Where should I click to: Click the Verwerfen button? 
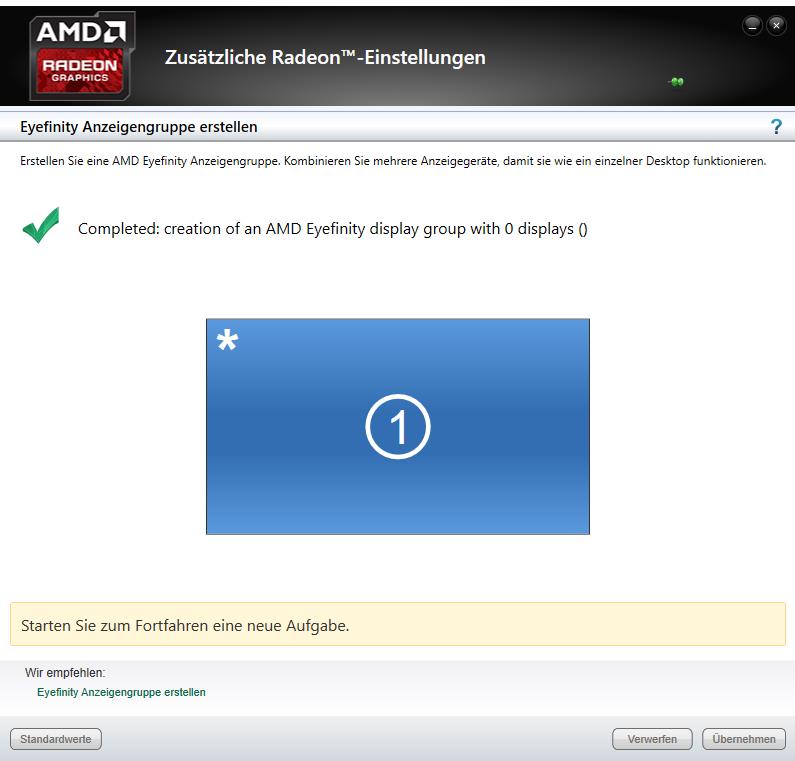[652, 739]
